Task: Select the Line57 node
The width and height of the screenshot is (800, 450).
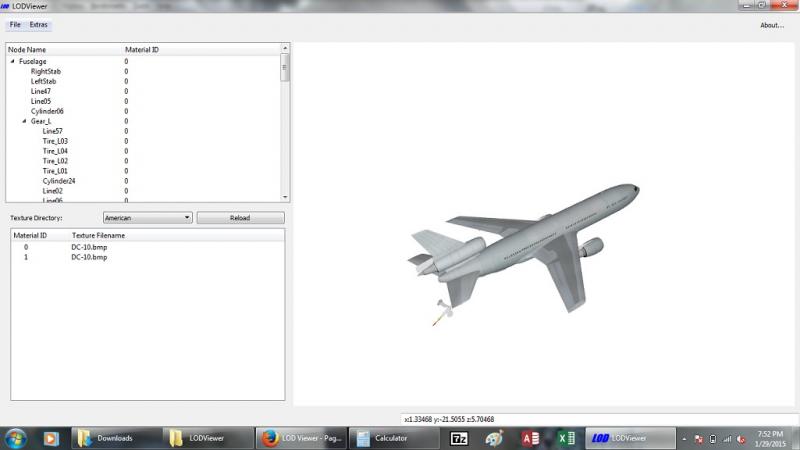Action: pos(53,131)
